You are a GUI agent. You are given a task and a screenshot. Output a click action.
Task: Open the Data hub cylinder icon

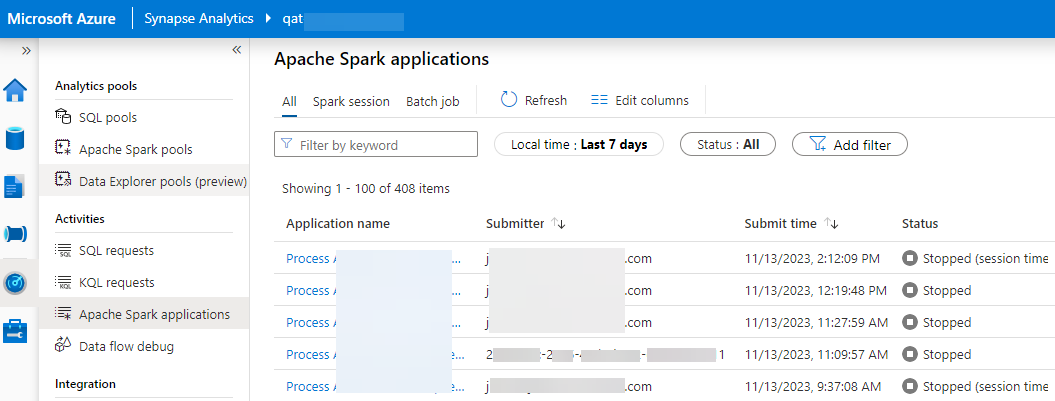pyautogui.click(x=15, y=138)
